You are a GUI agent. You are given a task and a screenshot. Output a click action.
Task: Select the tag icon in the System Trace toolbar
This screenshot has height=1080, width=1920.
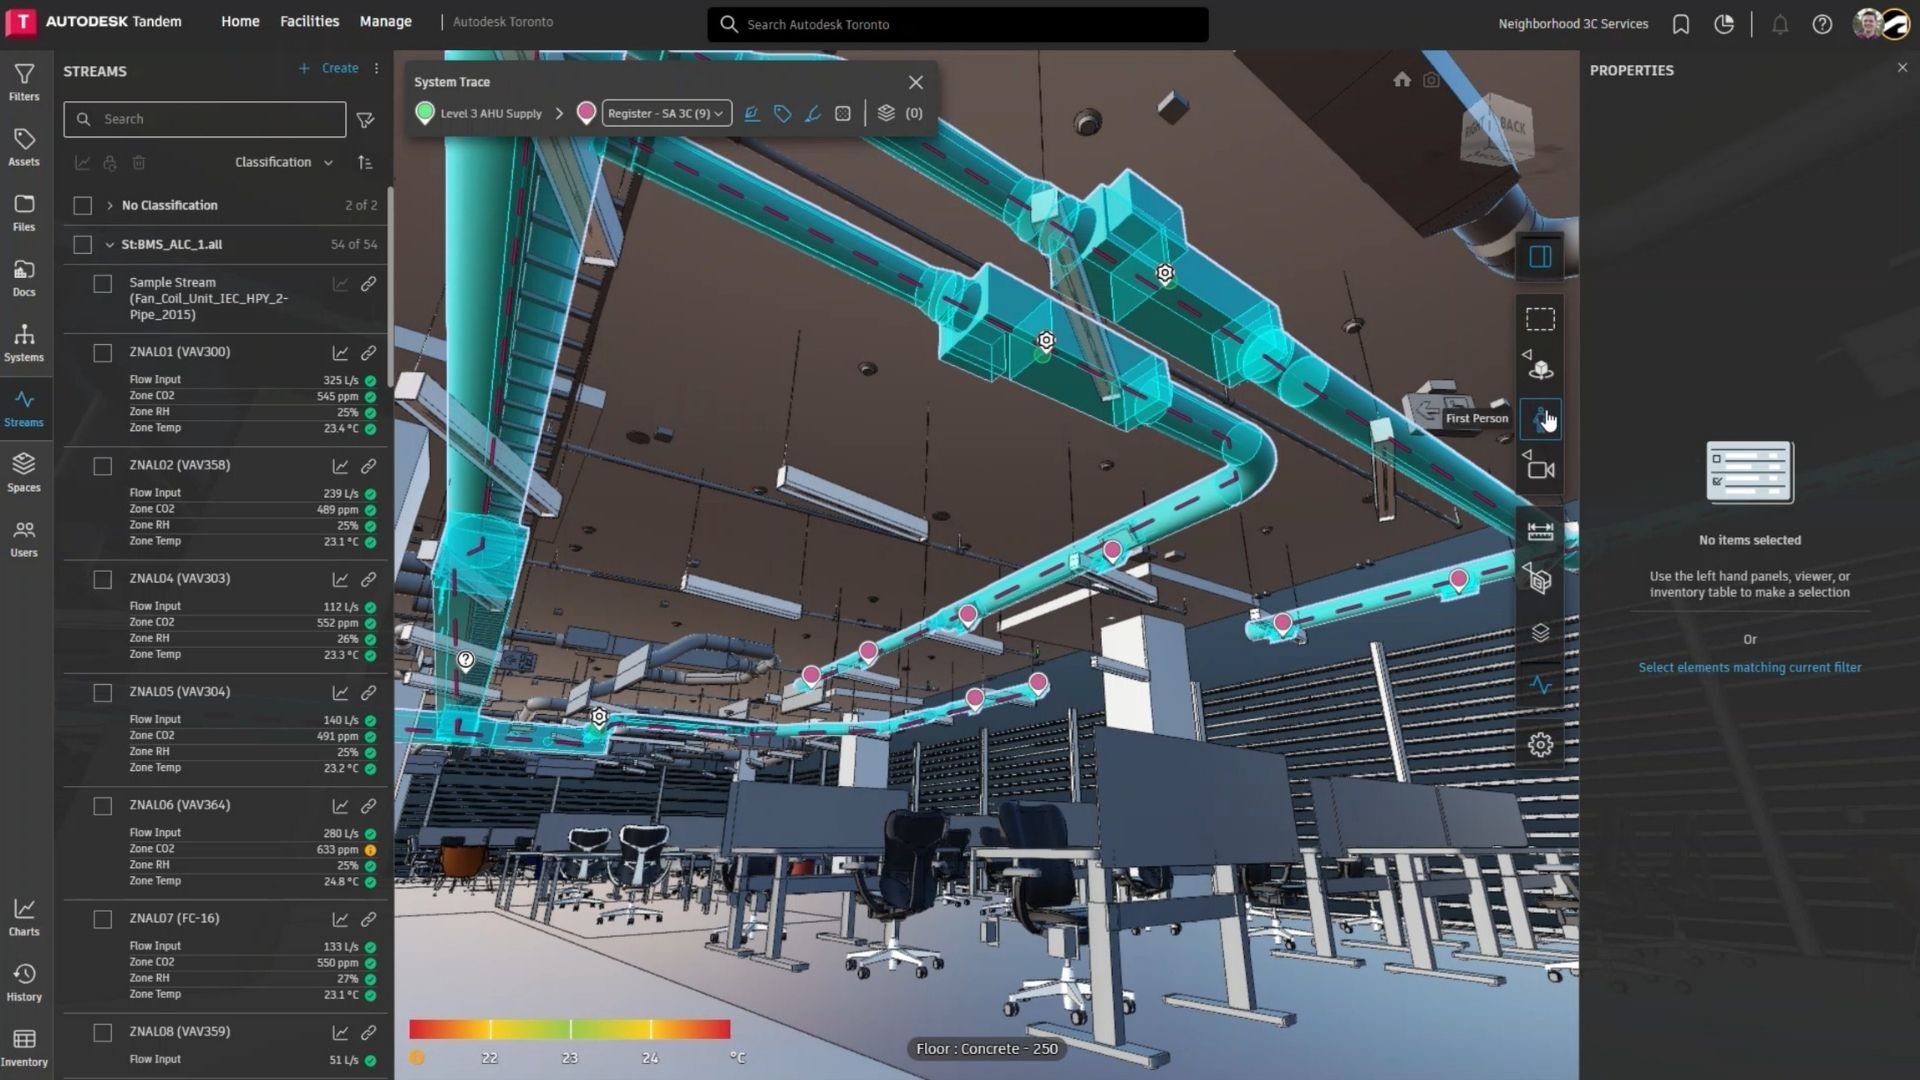(783, 113)
